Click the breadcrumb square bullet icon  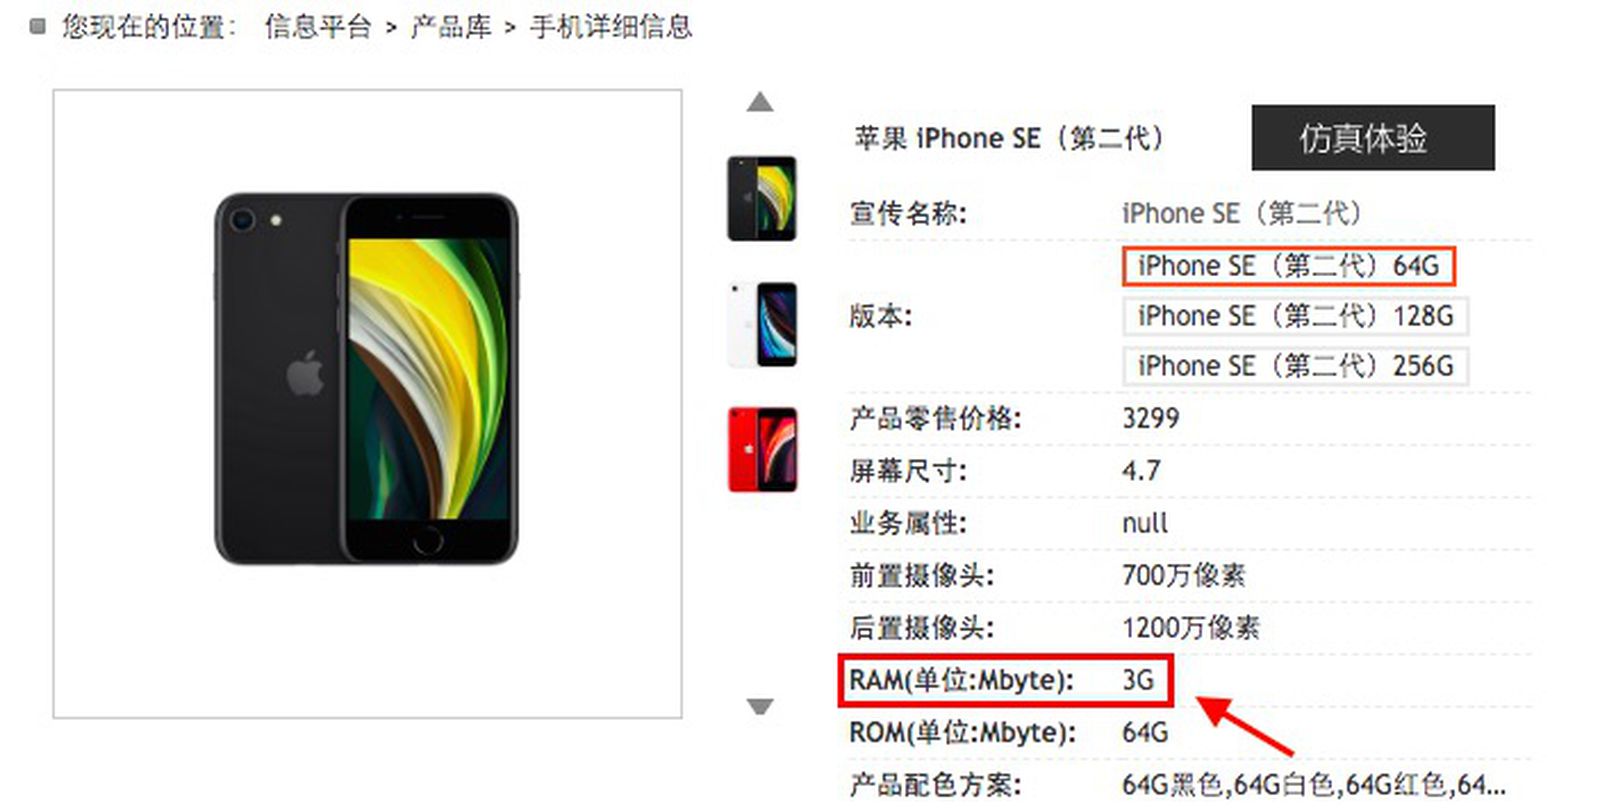[x=38, y=27]
